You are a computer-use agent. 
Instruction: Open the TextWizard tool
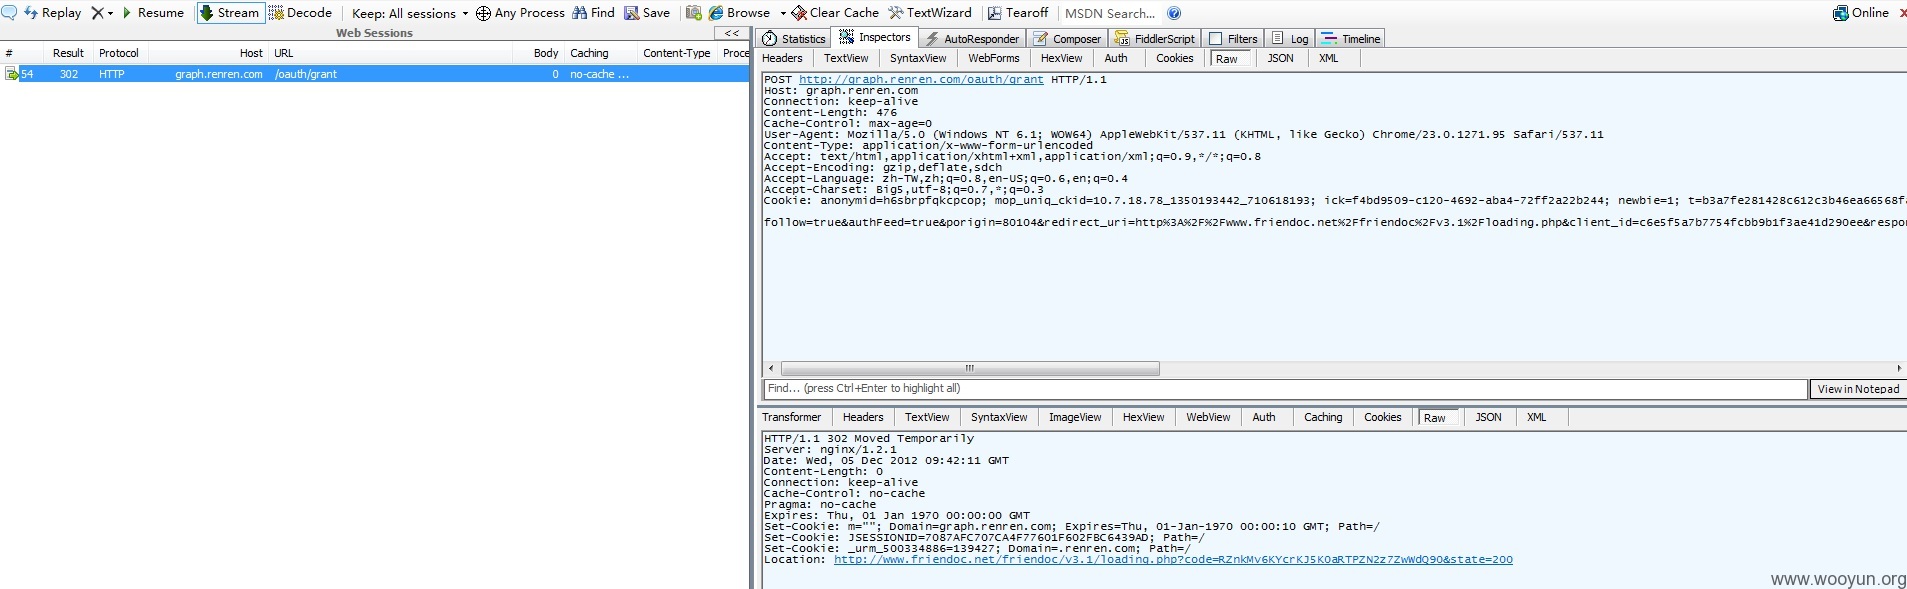click(x=930, y=13)
